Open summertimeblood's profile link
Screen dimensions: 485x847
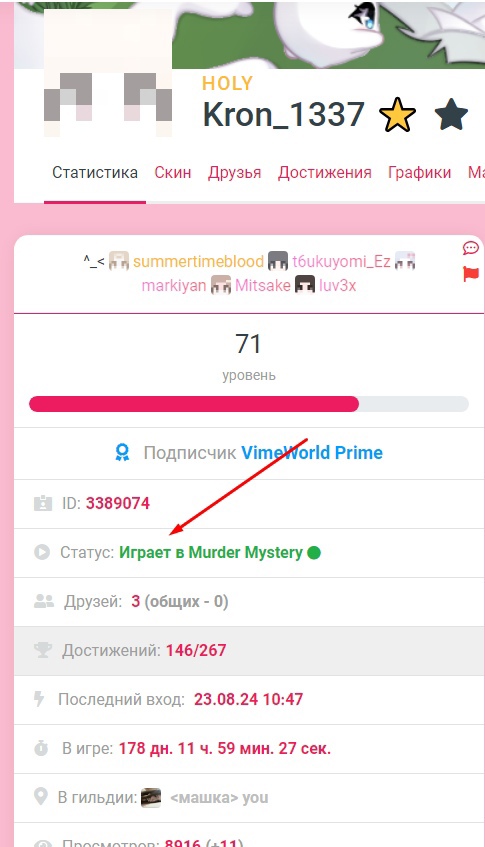198,261
